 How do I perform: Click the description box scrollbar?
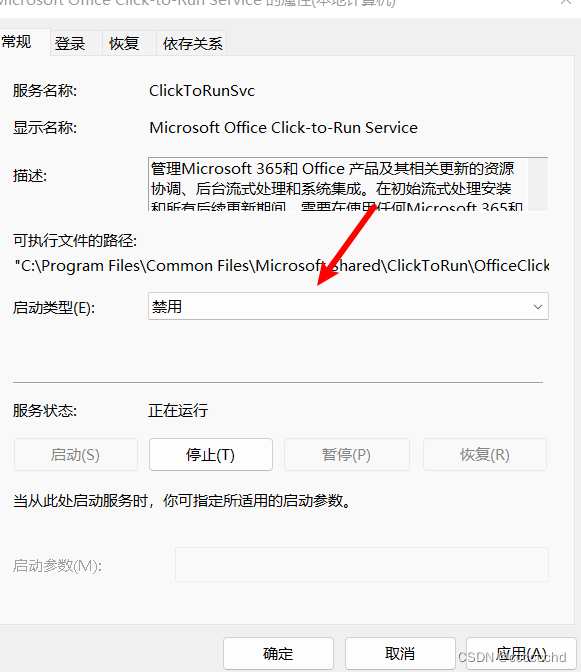538,184
